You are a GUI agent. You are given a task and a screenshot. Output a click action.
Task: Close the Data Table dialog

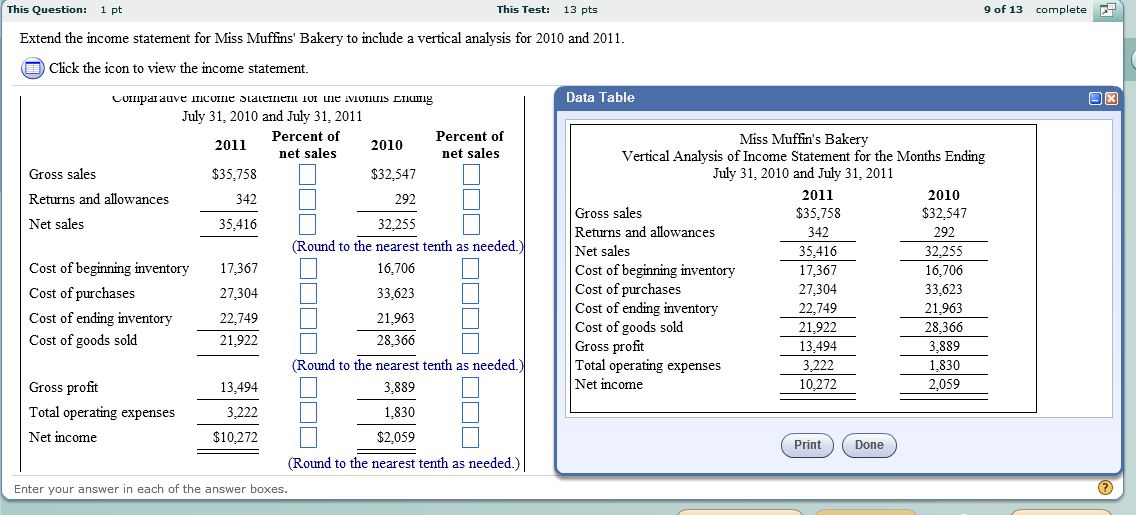(x=1111, y=99)
